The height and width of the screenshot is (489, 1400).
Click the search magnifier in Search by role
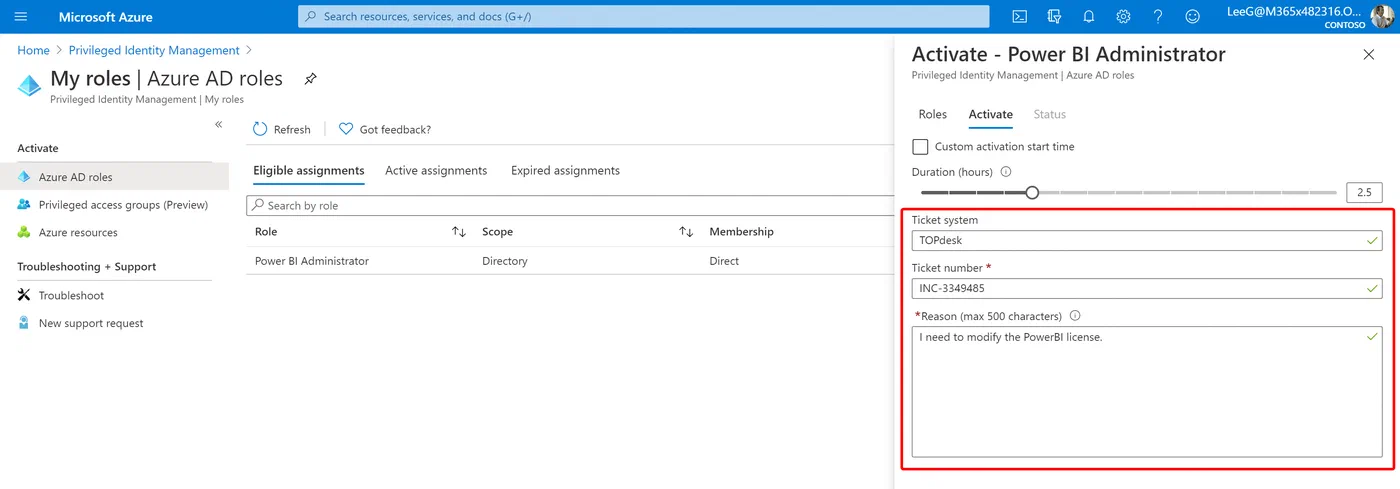click(259, 205)
